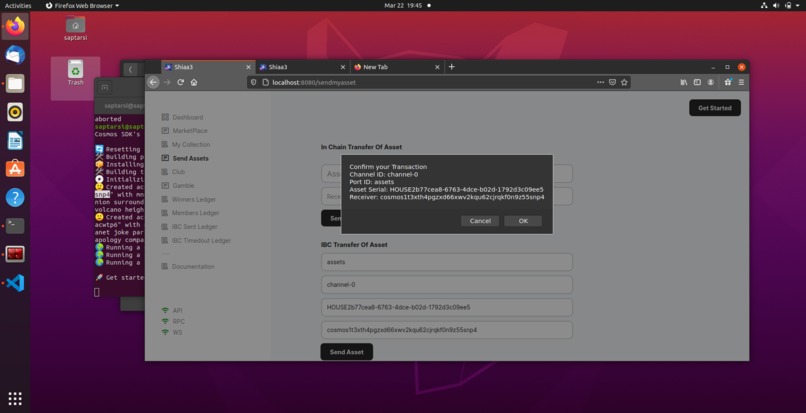The width and height of the screenshot is (806, 413).
Task: Open My Collection in the sidebar
Action: (x=191, y=145)
